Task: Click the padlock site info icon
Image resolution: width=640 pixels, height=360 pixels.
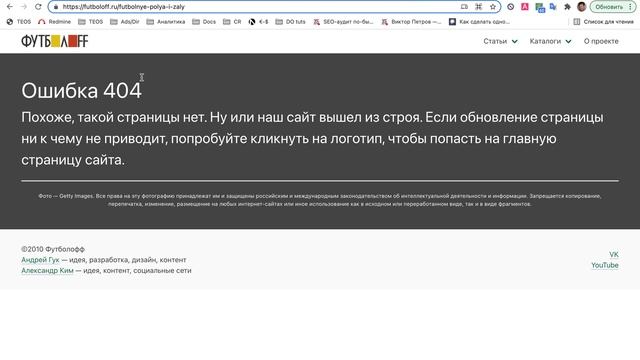Action: tap(56, 7)
